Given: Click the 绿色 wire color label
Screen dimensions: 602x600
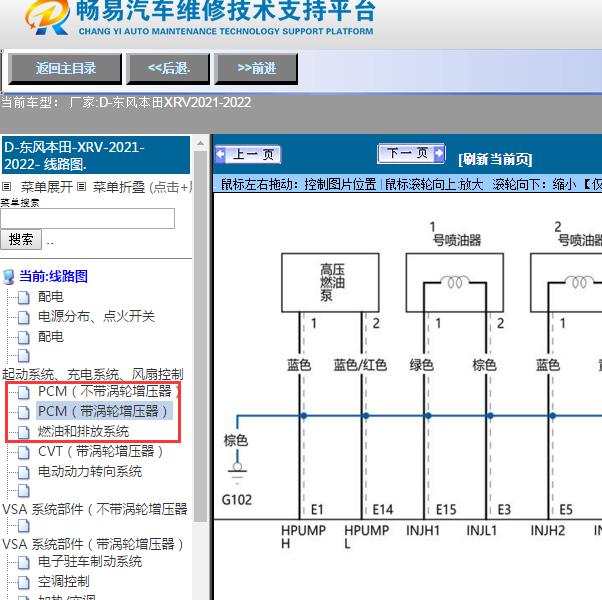Looking at the screenshot, I should (x=422, y=365).
